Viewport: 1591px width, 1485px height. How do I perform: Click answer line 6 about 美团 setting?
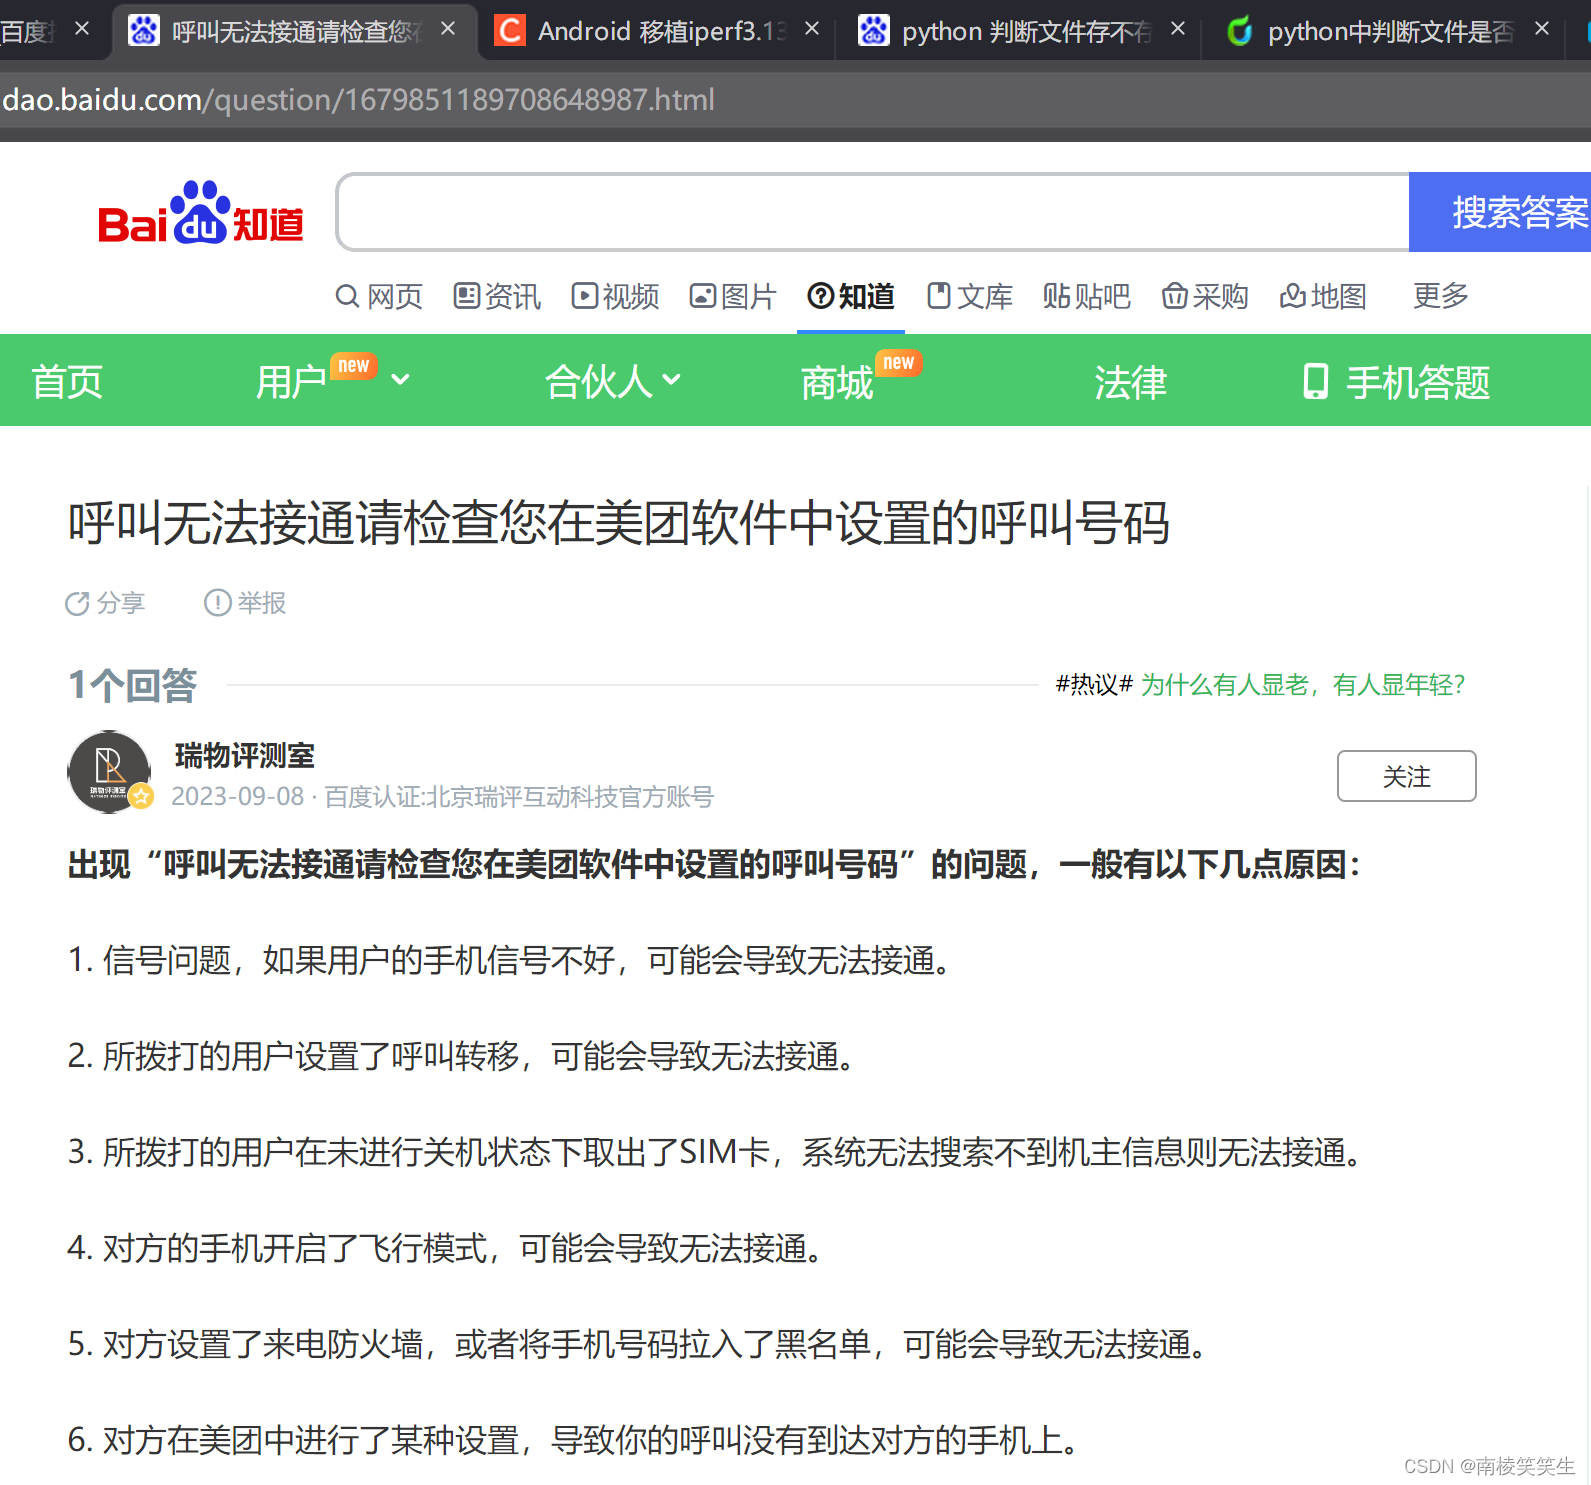[x=573, y=1440]
